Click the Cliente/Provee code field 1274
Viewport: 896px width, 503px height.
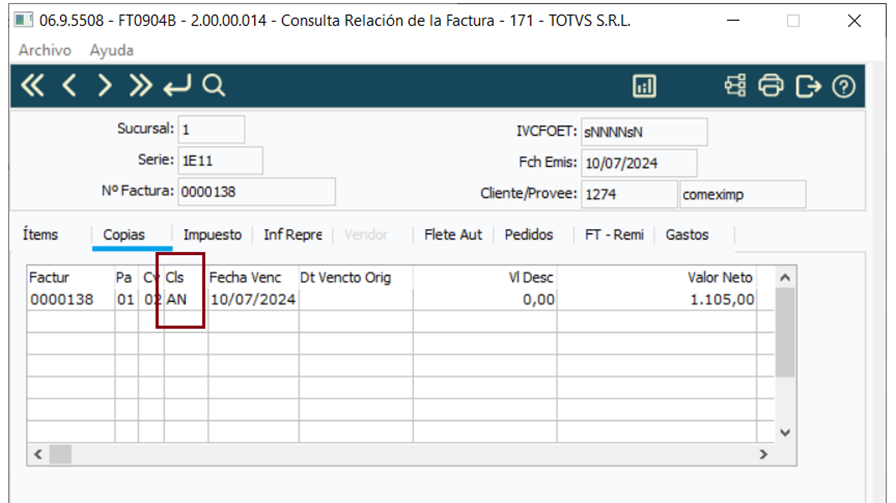629,194
